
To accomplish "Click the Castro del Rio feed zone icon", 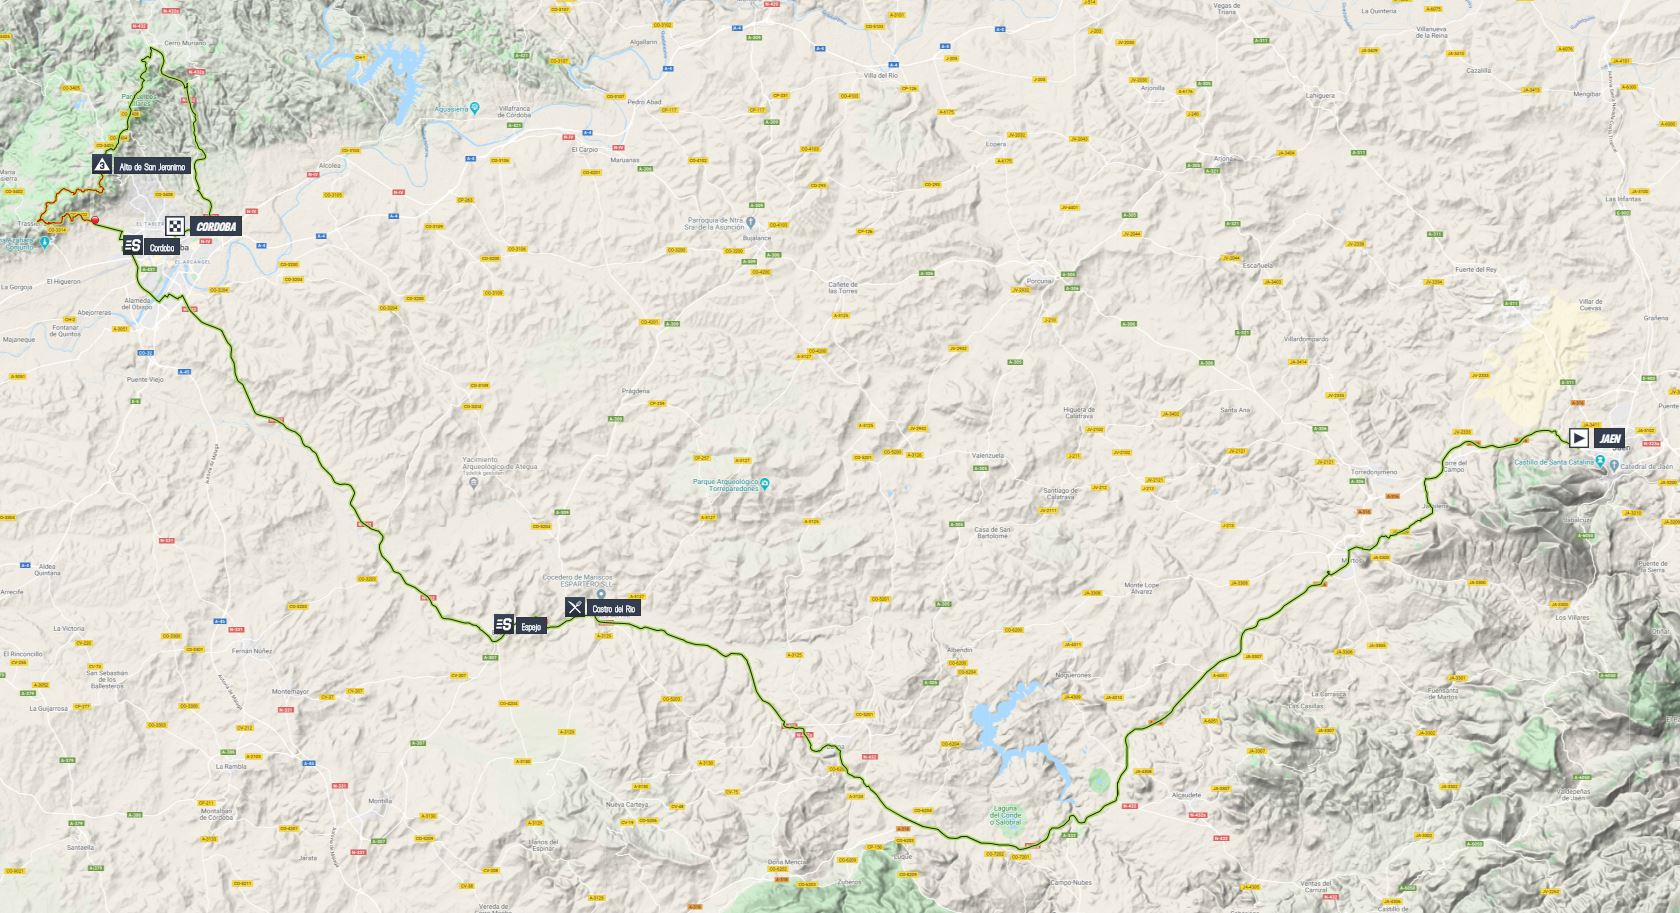I will click(575, 607).
